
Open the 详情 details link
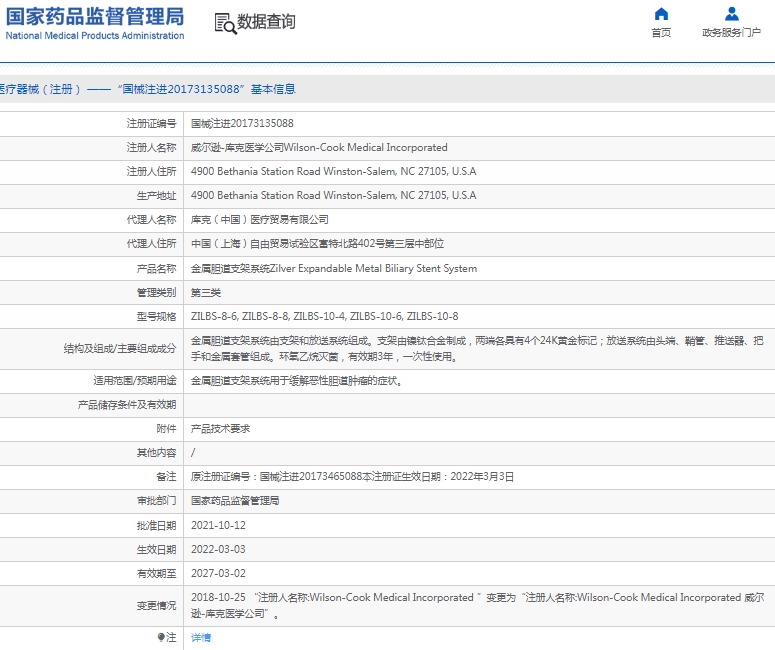coord(201,637)
